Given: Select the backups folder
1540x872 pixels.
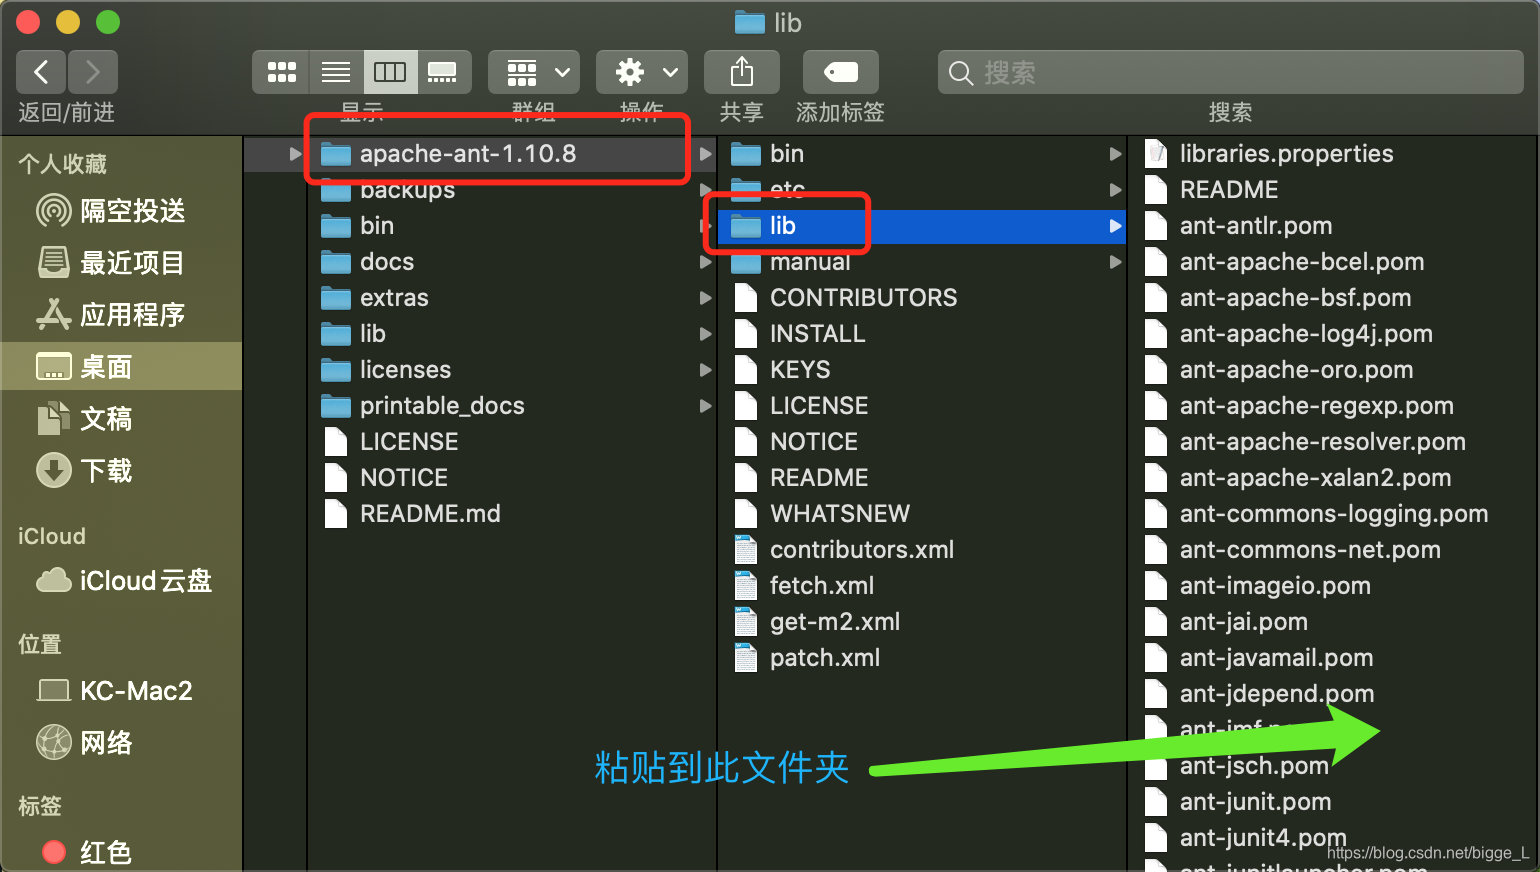Looking at the screenshot, I should 512,190.
